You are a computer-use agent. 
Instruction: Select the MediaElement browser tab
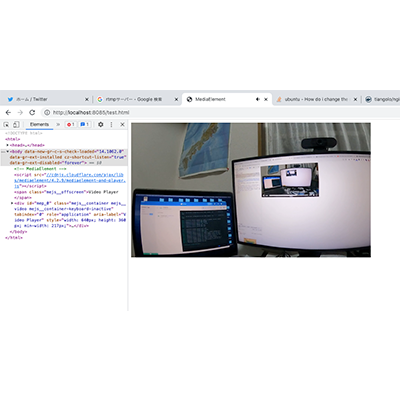227,99
